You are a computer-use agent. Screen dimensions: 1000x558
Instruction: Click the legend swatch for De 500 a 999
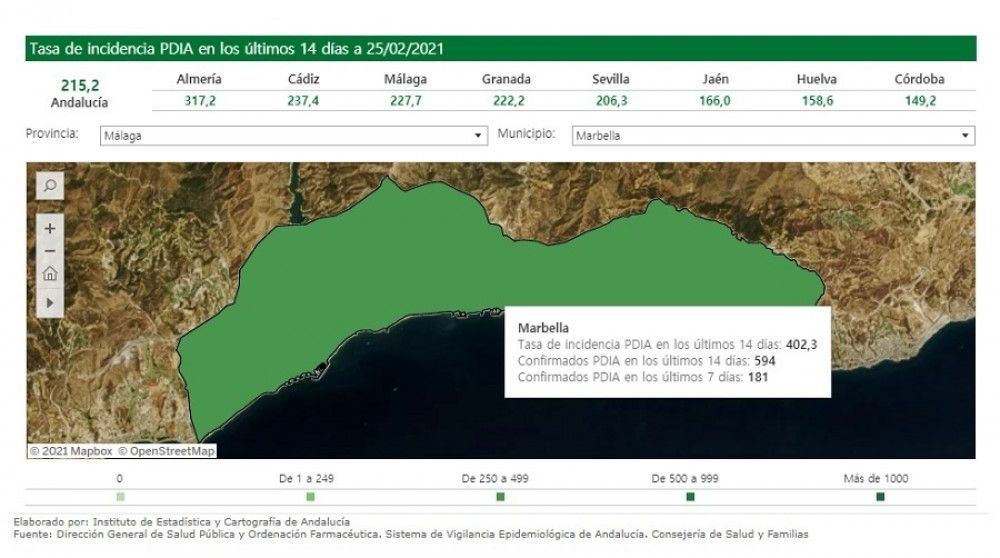(x=690, y=497)
